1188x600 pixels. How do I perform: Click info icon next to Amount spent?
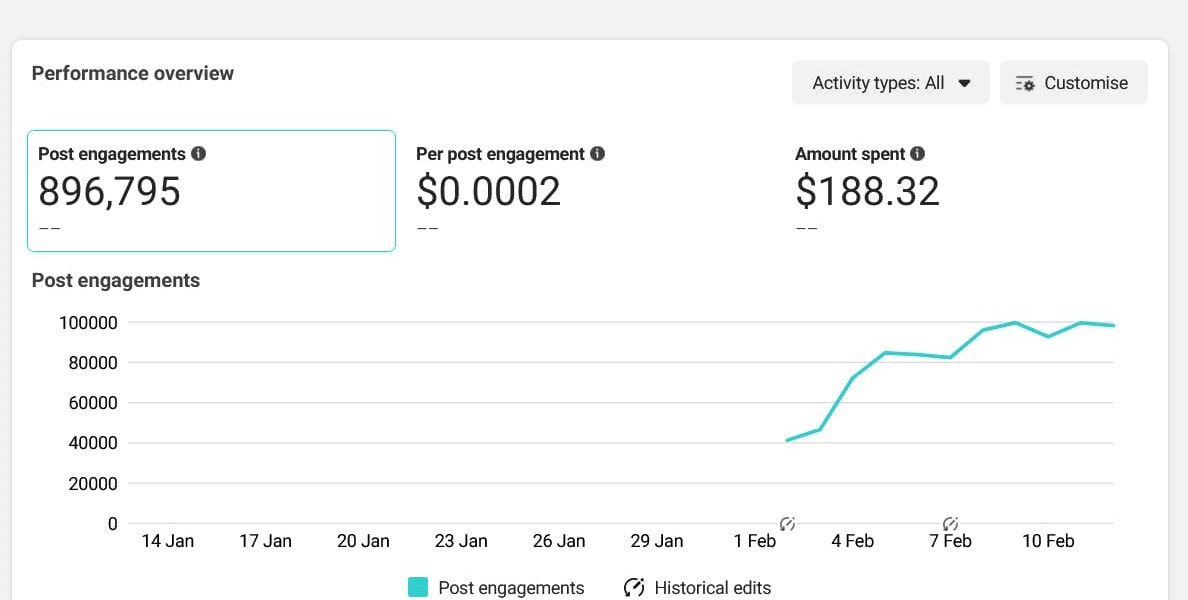(x=917, y=154)
